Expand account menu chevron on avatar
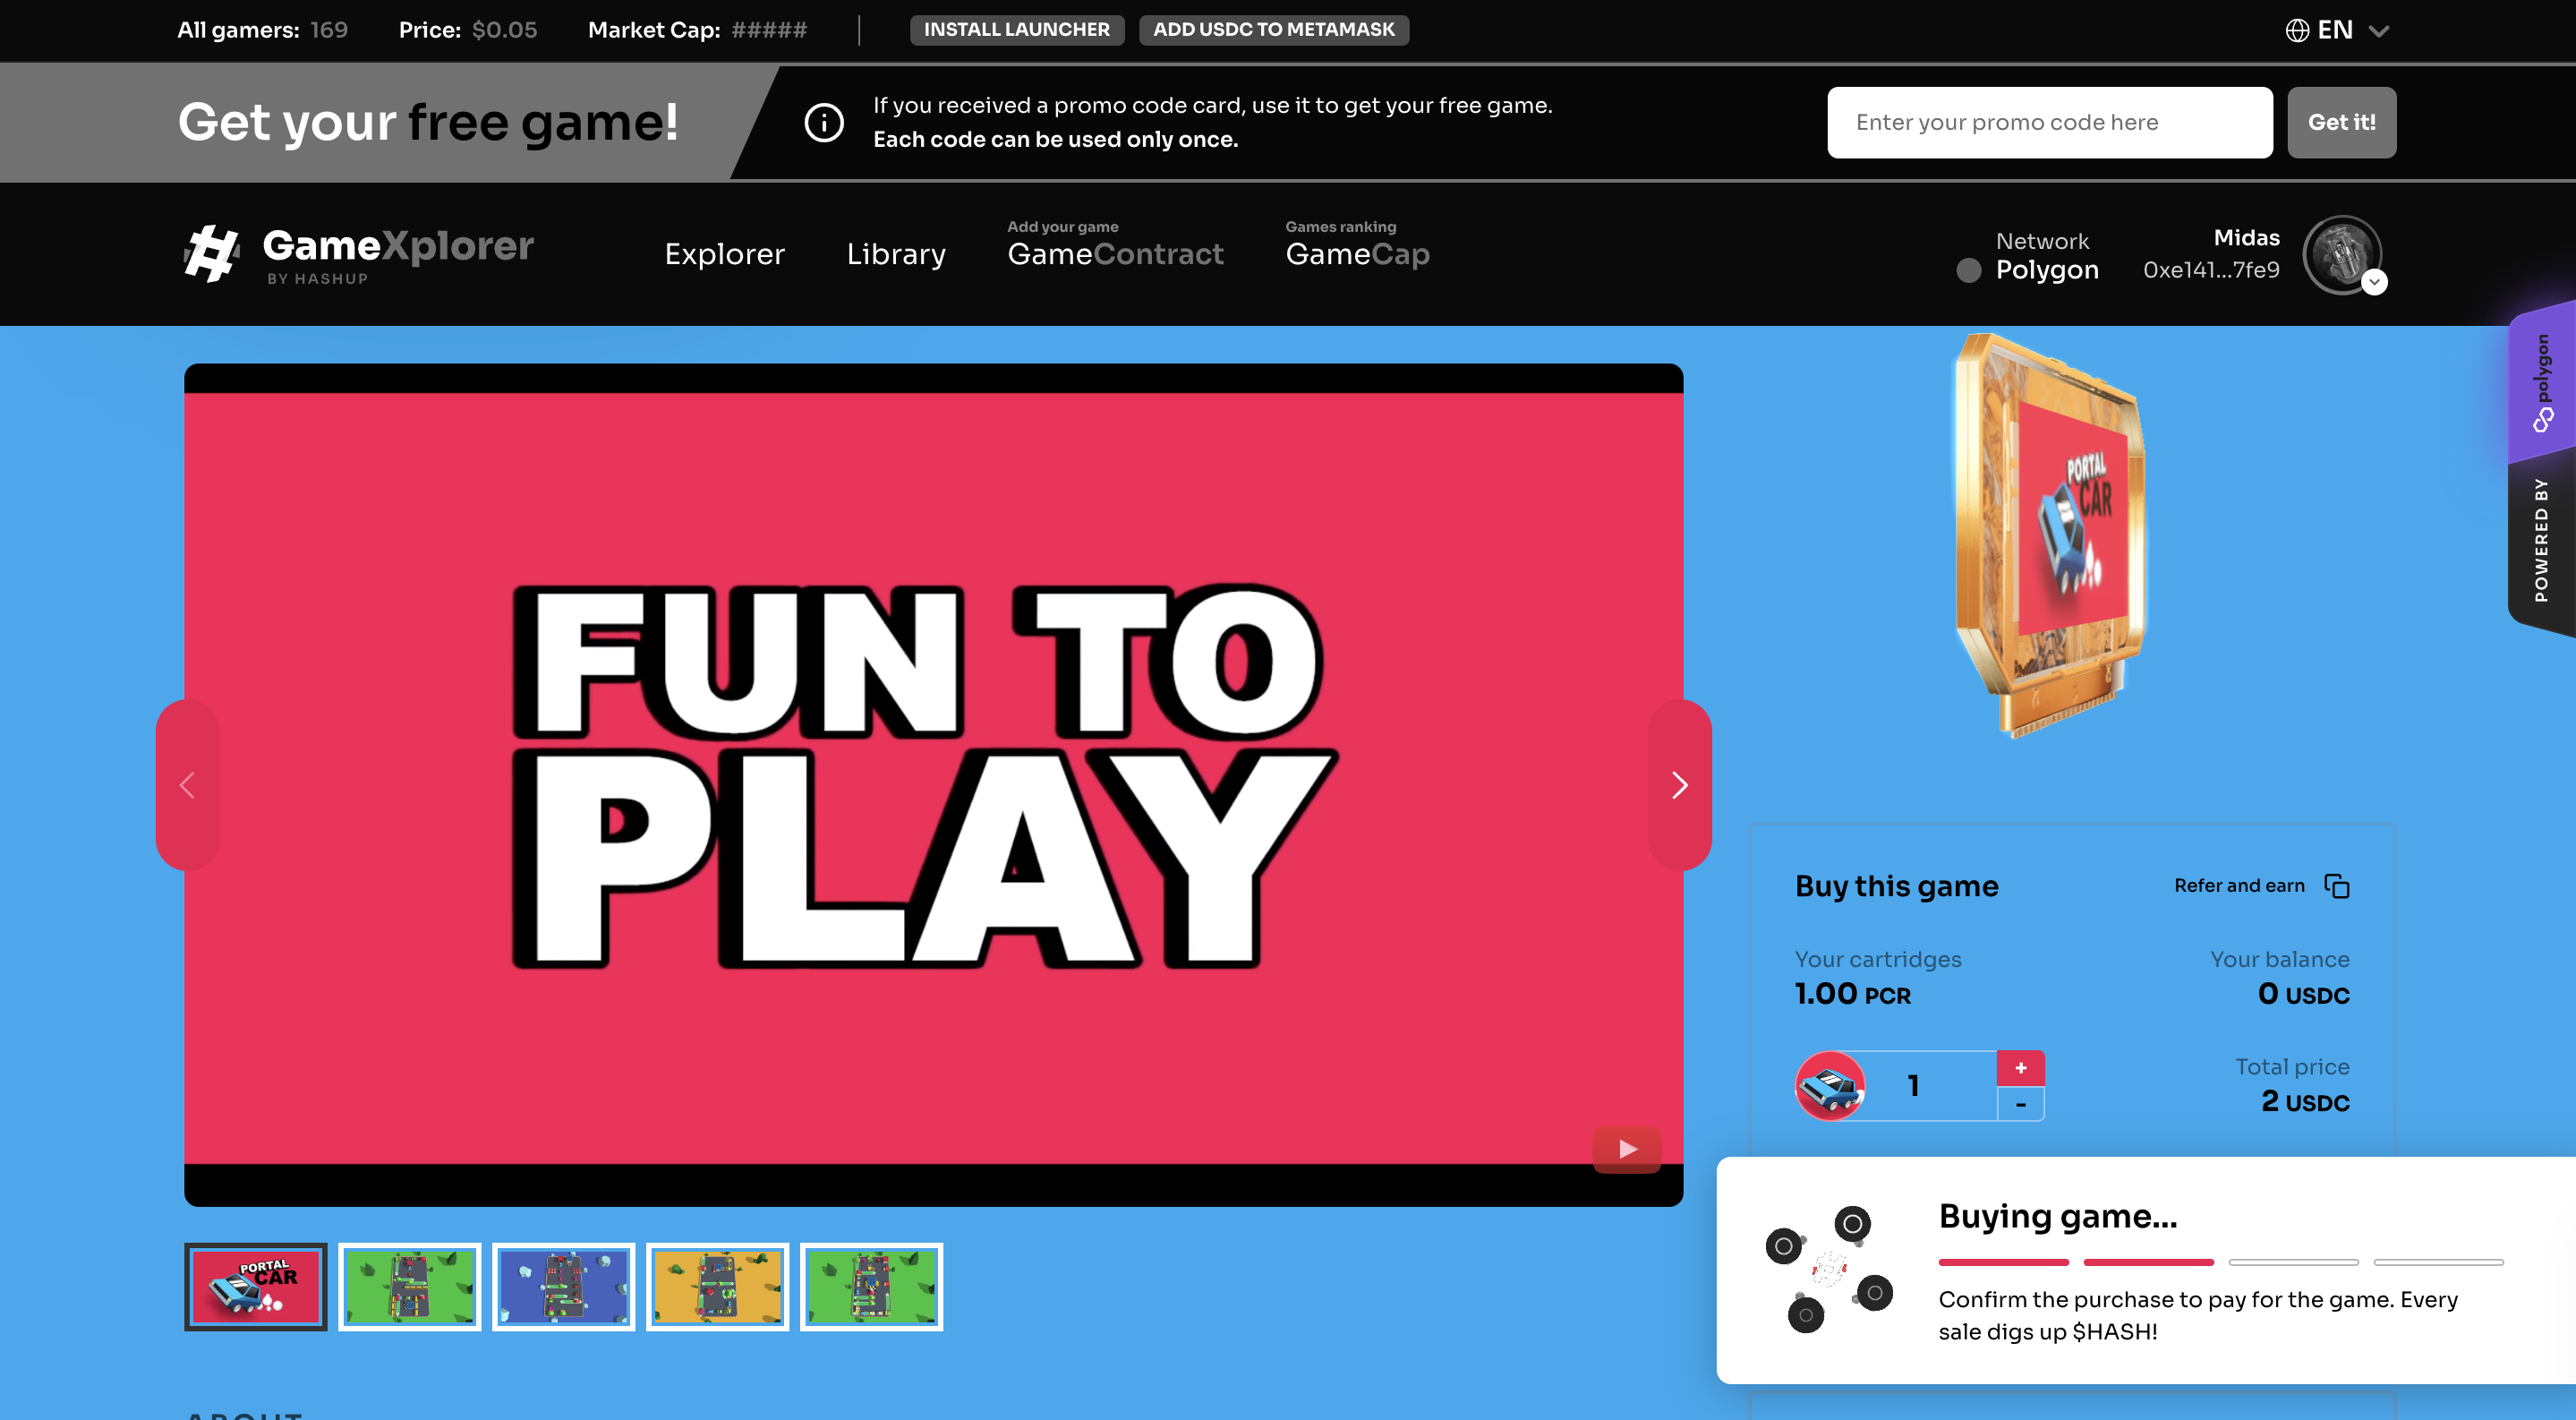The width and height of the screenshot is (2576, 1420). pyautogui.click(x=2375, y=283)
